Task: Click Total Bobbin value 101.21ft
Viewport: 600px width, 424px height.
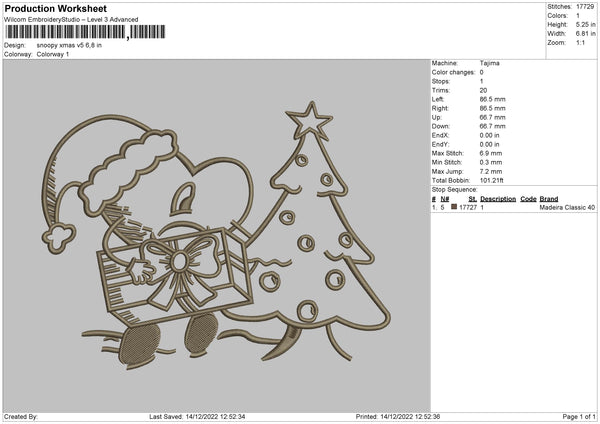Action: coord(492,181)
